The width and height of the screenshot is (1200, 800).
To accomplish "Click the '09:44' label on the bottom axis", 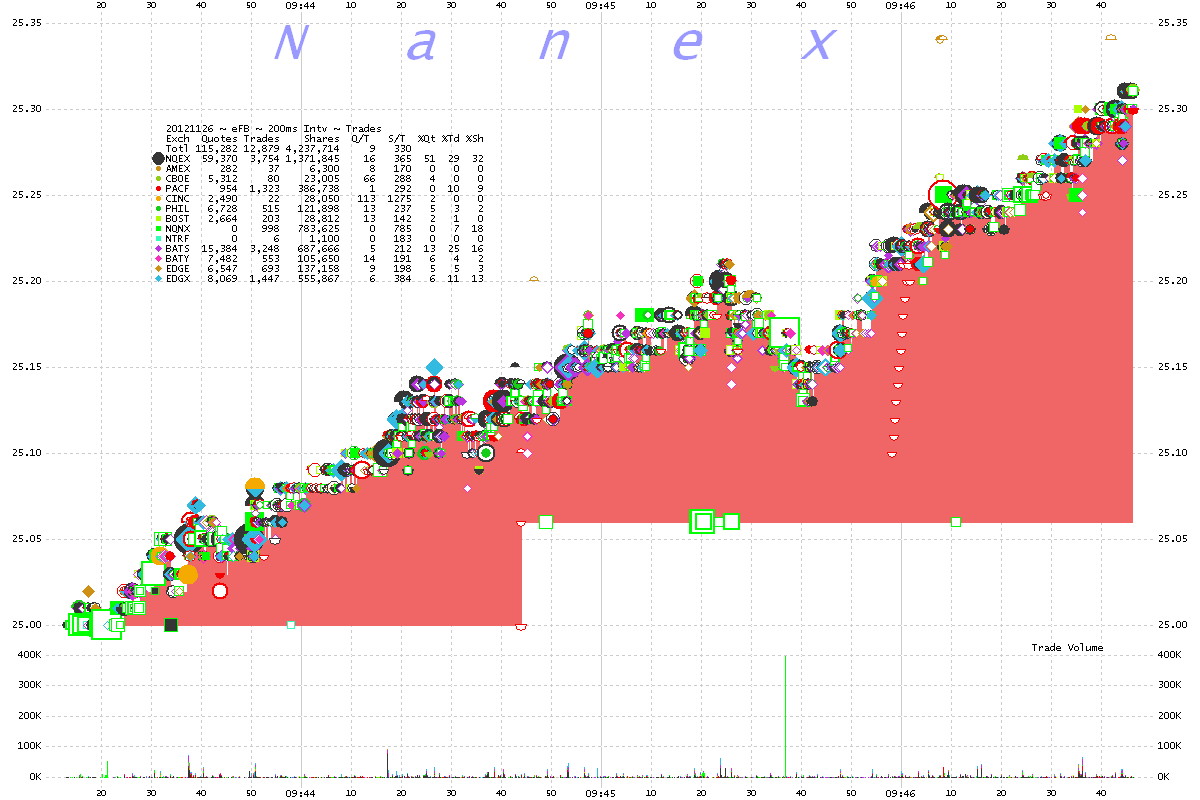I will coord(301,793).
